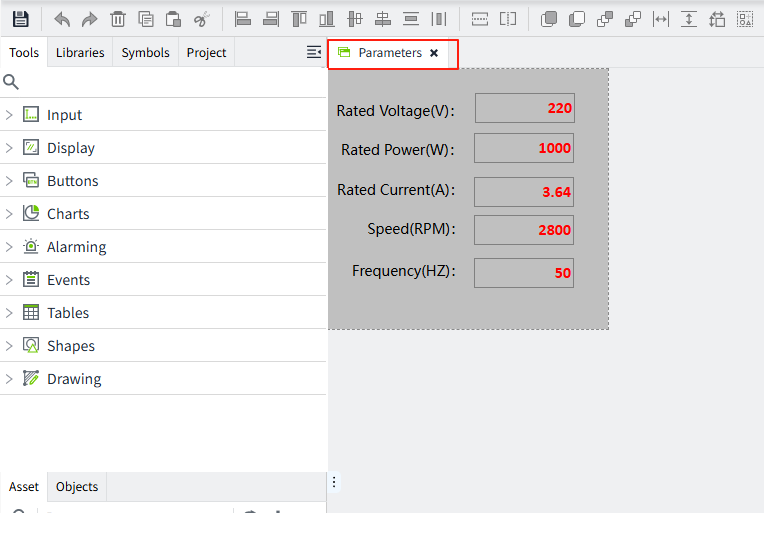The image size is (764, 545).
Task: Close the Parameters tab
Action: 434,53
